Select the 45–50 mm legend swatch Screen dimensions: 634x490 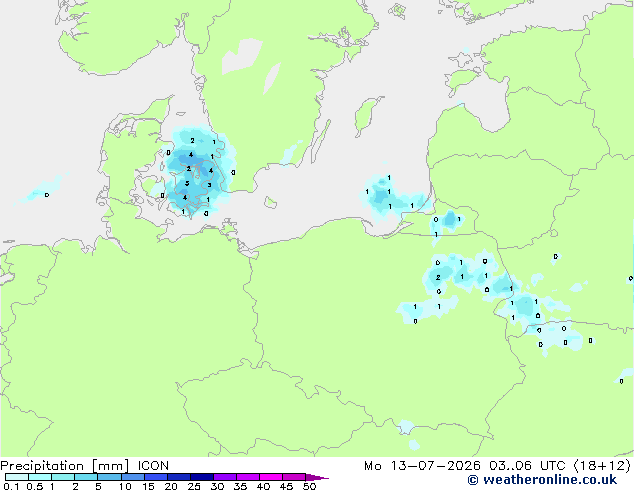pos(294,477)
